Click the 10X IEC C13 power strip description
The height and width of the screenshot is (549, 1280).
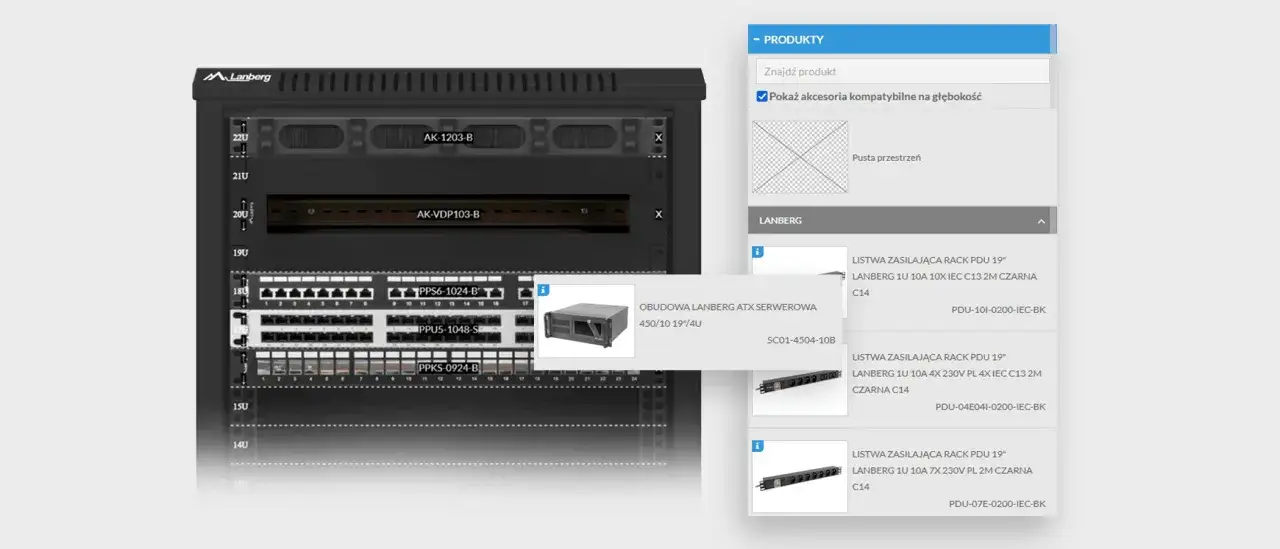tap(945, 276)
